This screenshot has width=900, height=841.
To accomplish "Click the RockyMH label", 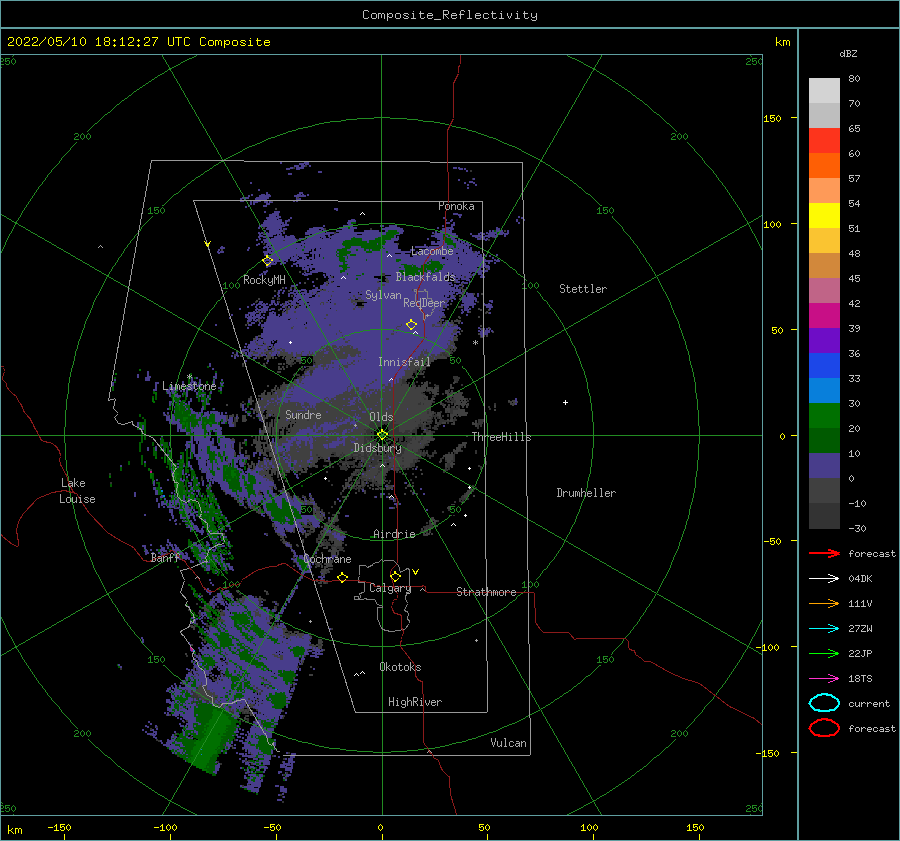I will (x=264, y=280).
